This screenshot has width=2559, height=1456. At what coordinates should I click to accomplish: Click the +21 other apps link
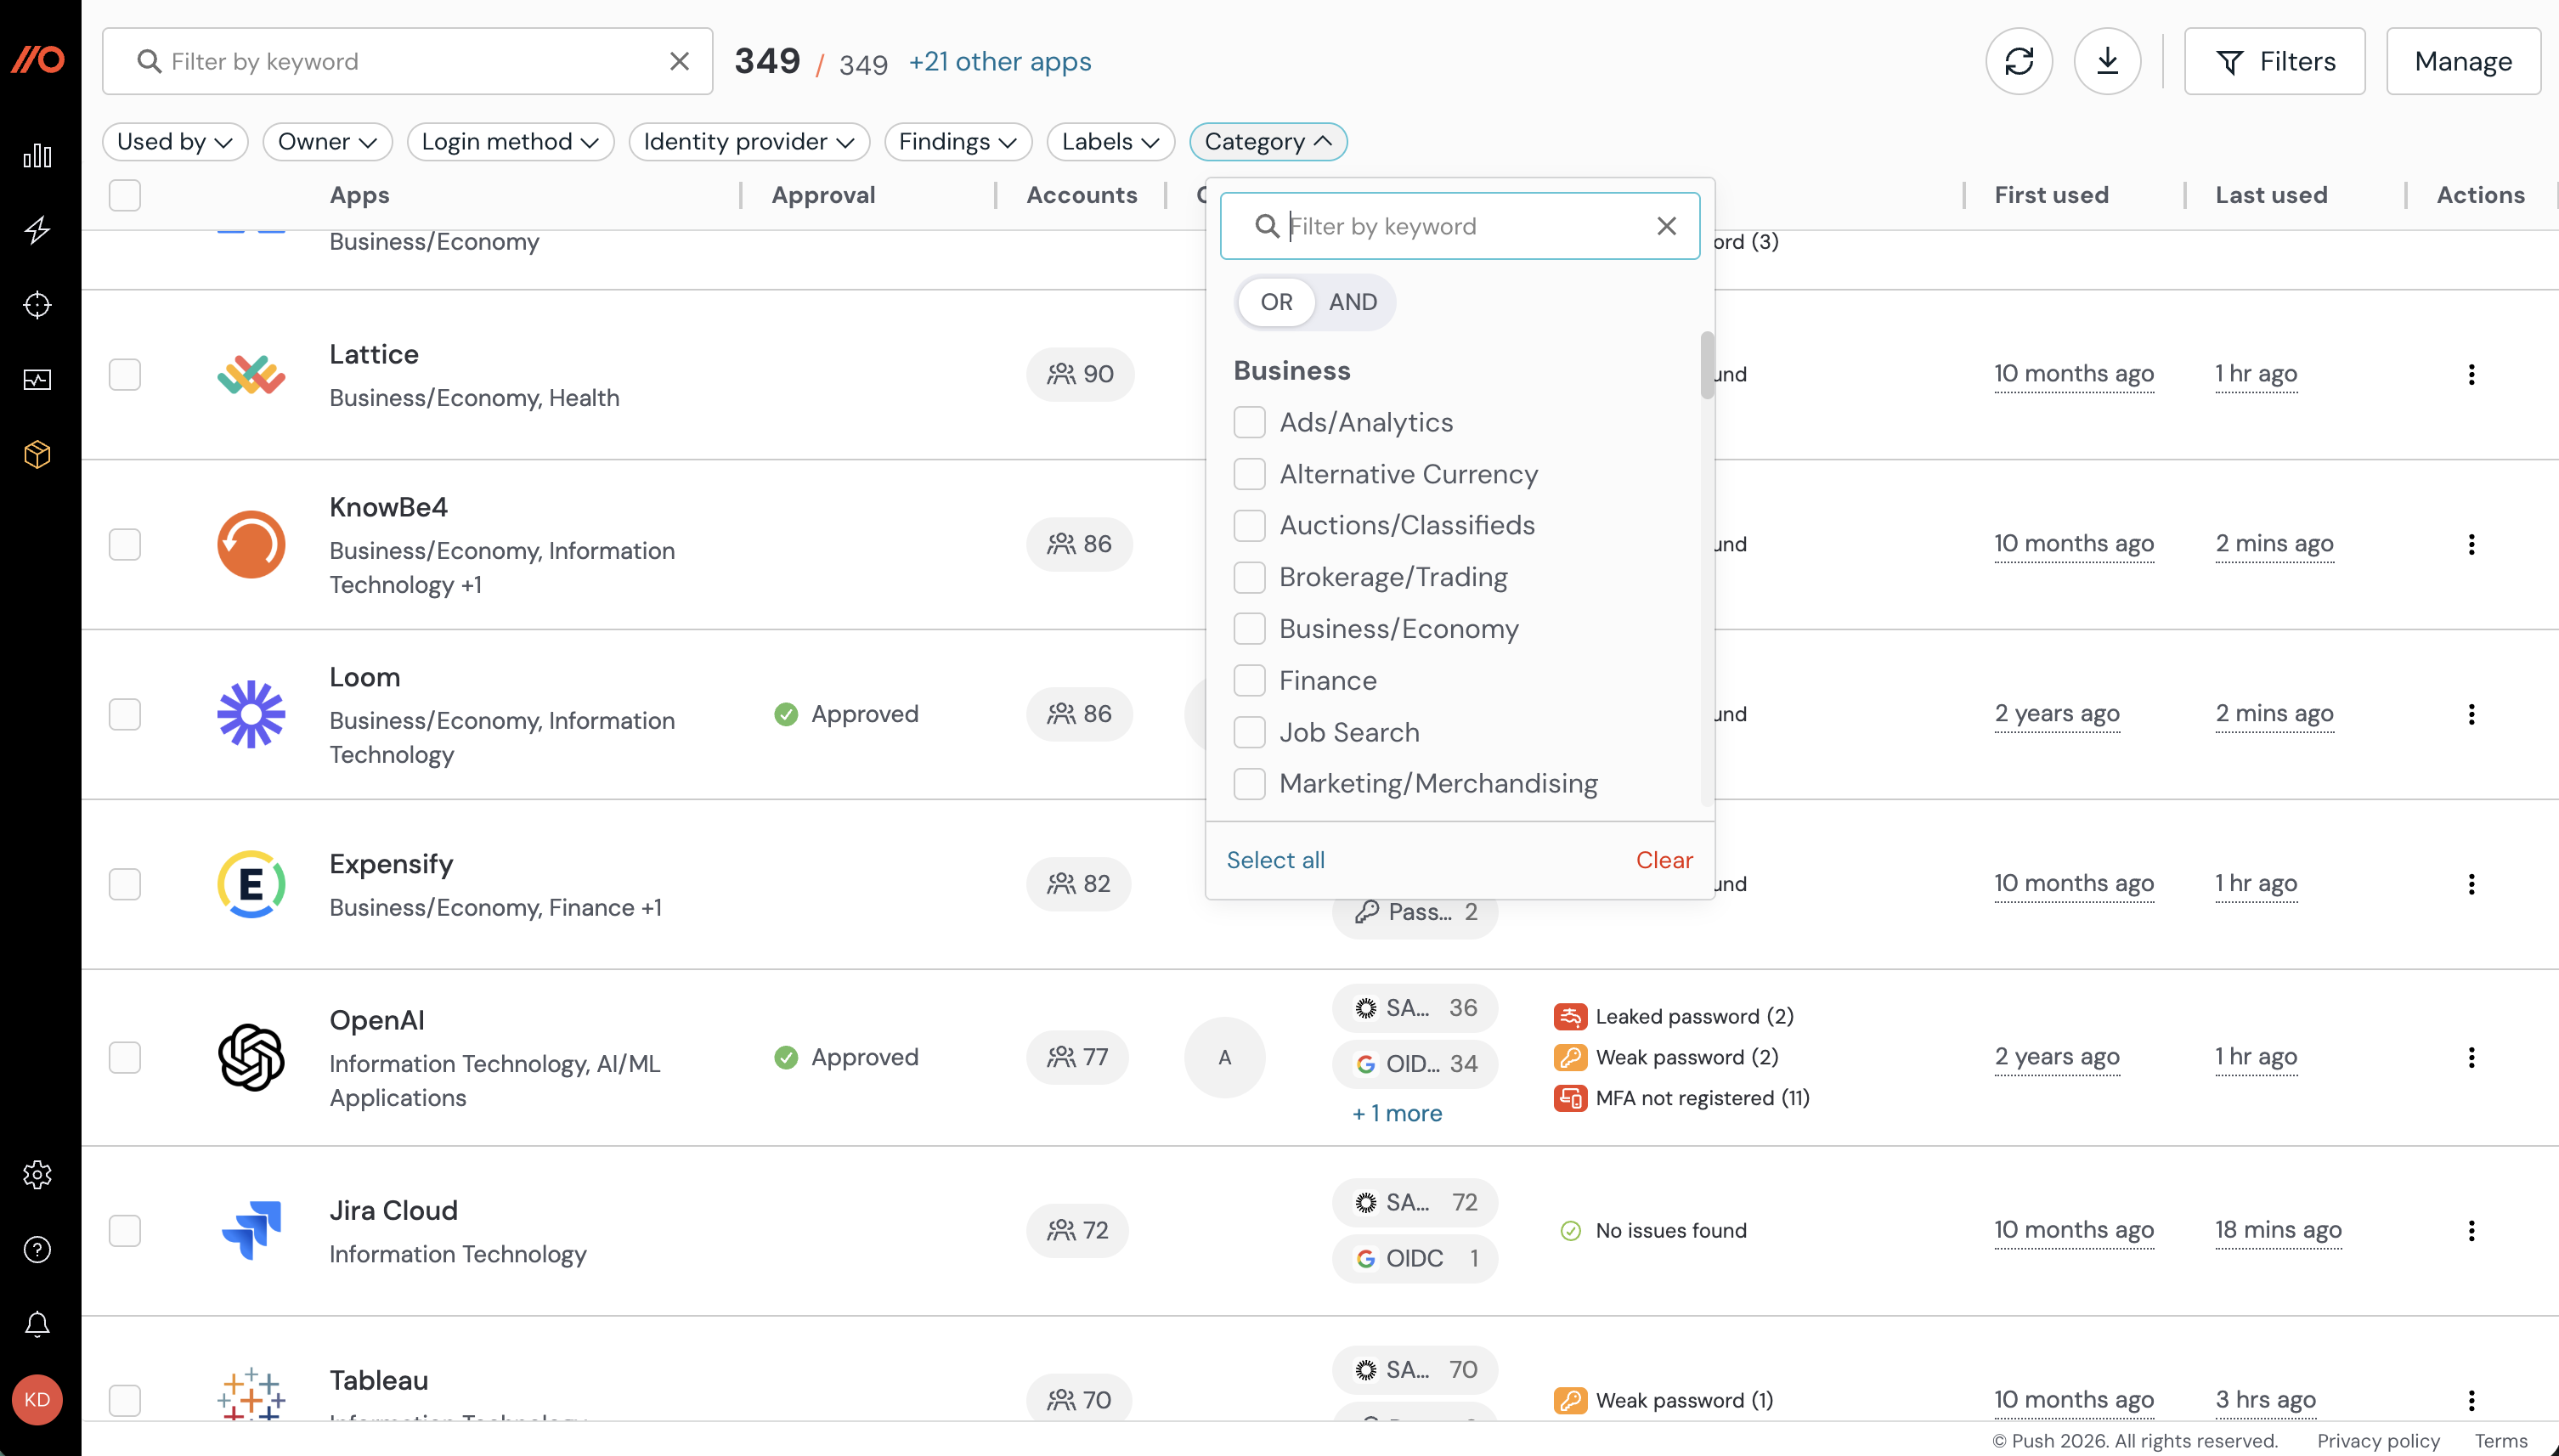coord(1000,62)
